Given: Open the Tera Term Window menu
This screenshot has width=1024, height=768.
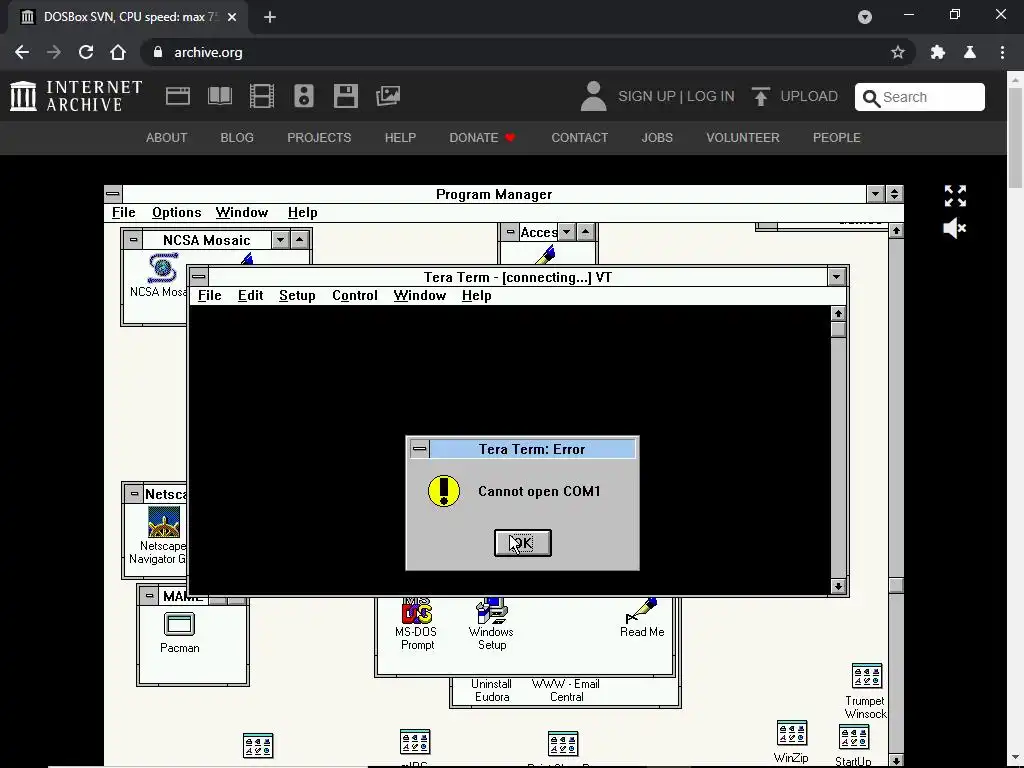Looking at the screenshot, I should click(419, 296).
